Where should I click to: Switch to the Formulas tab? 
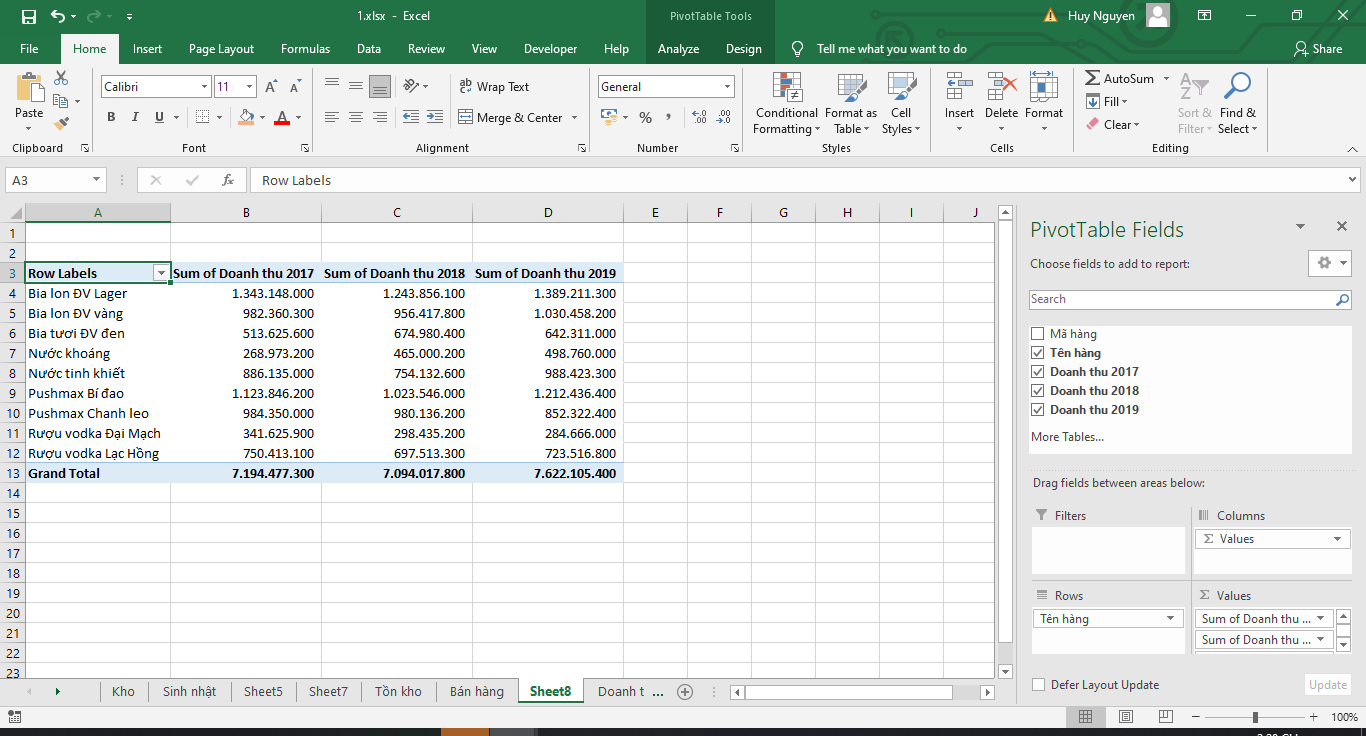click(305, 49)
